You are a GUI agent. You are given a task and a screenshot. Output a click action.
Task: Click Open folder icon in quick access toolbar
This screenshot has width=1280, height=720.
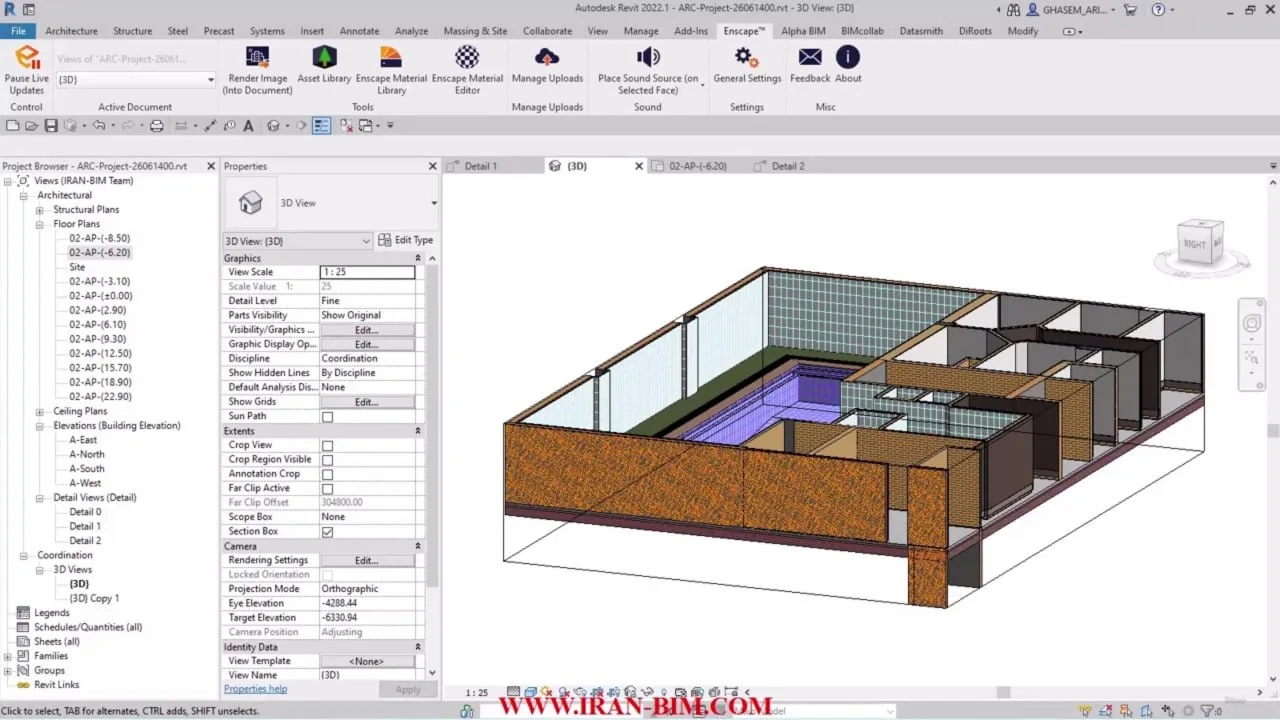[32, 126]
